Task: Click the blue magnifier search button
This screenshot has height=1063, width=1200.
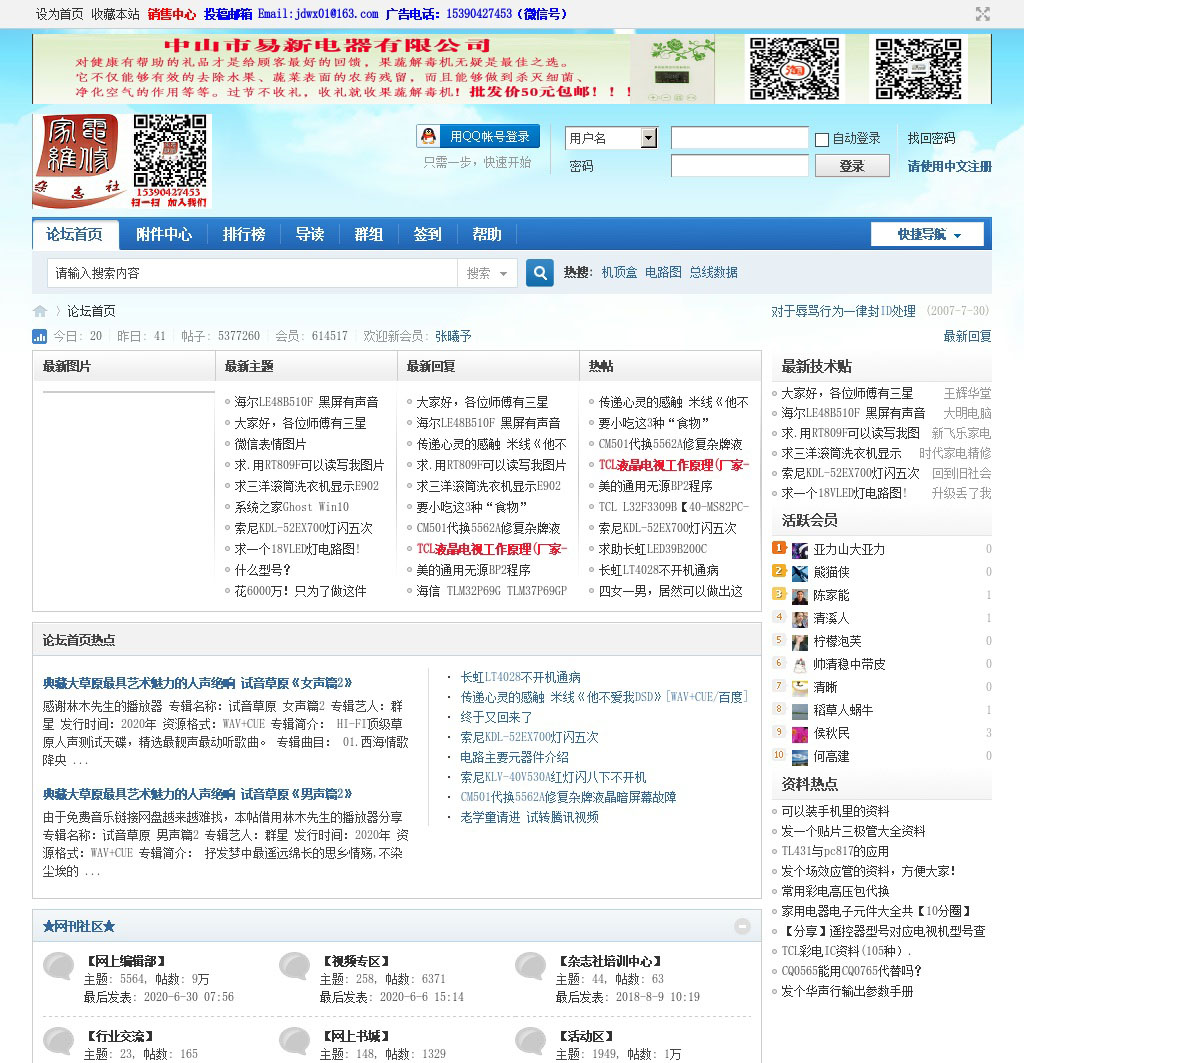Action: click(x=539, y=272)
